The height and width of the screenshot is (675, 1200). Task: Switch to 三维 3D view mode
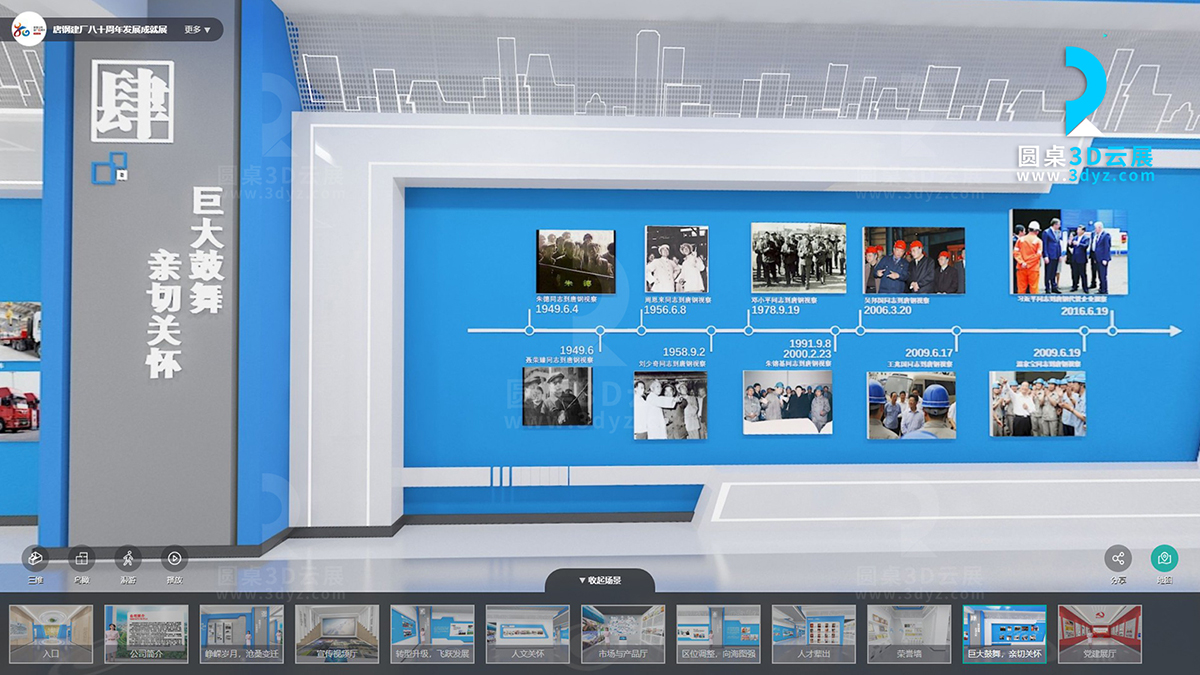(33, 558)
